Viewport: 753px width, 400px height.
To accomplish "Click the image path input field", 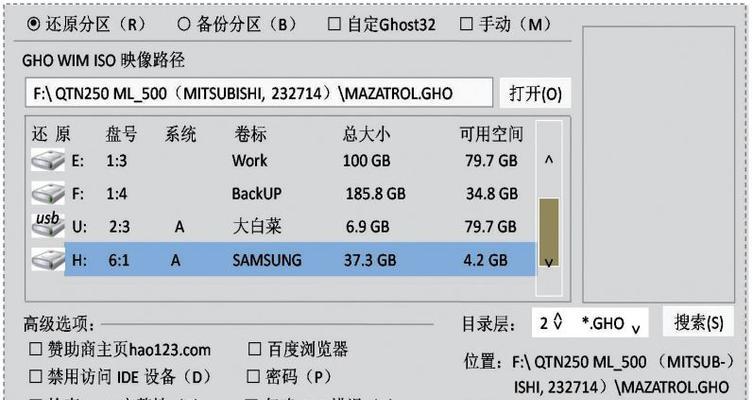I will pos(258,94).
